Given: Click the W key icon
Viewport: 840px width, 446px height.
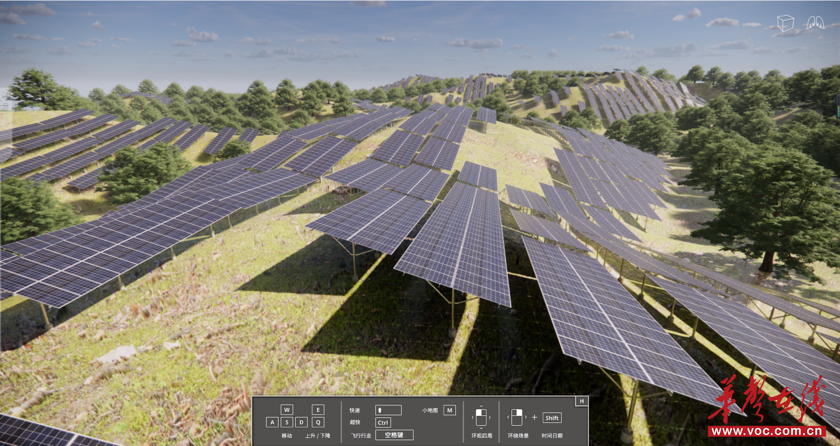Looking at the screenshot, I should coord(287,409).
